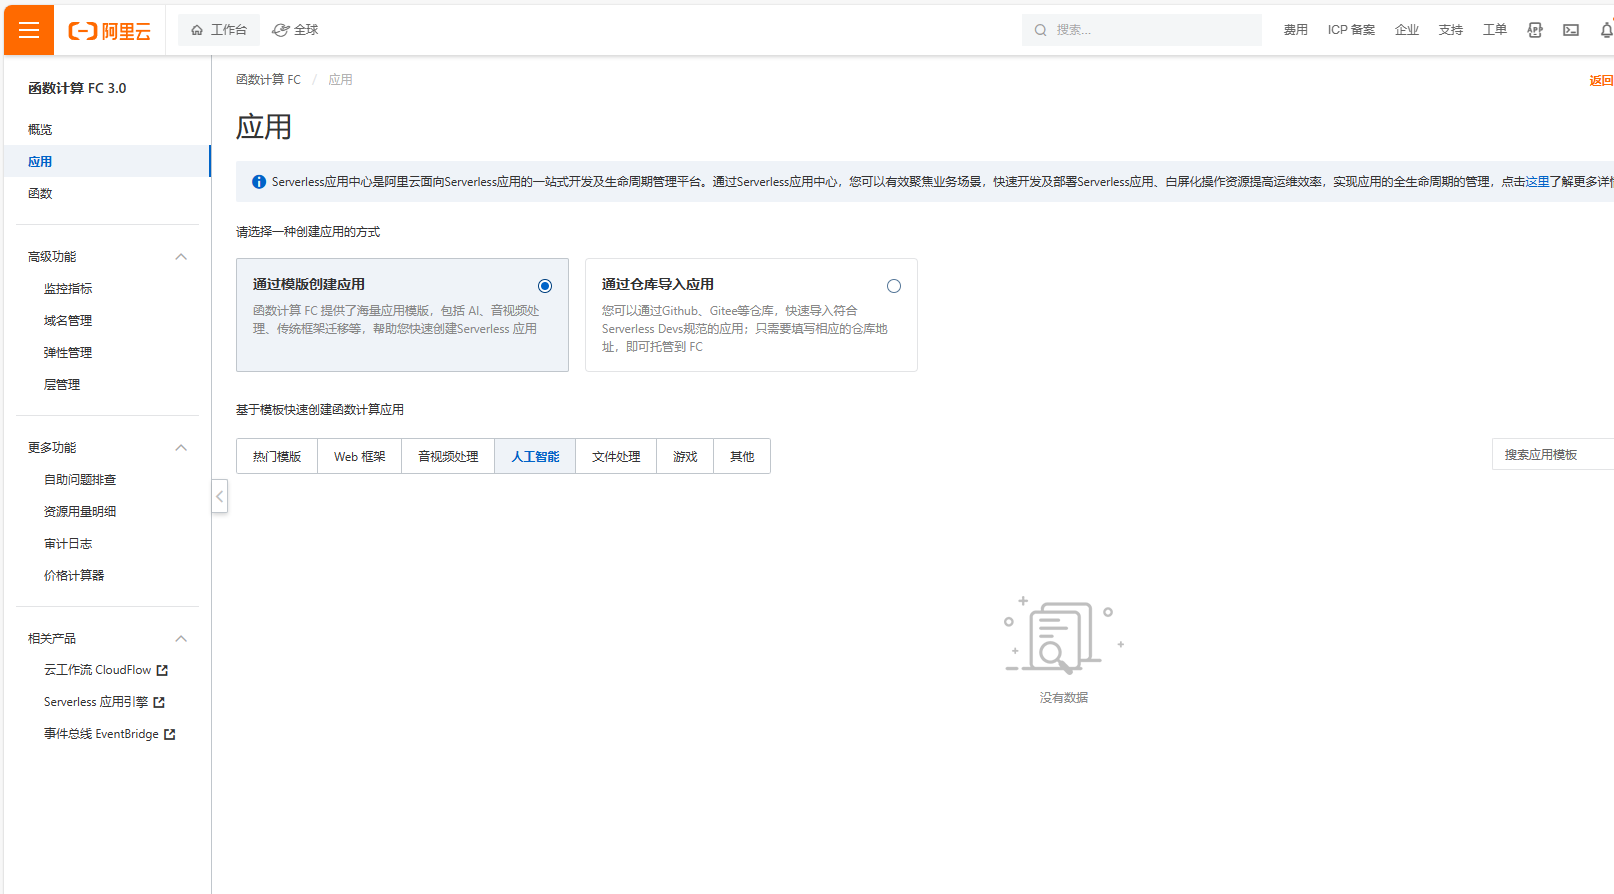The height and width of the screenshot is (894, 1614).
Task: Select the 通过仓库导入应用 radio button
Action: pos(894,286)
